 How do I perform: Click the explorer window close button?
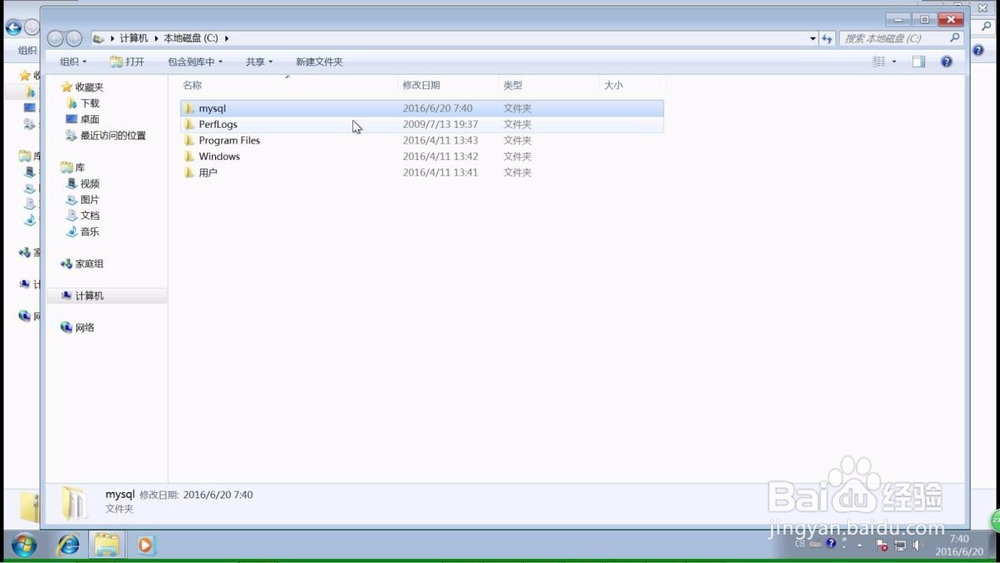tap(951, 19)
